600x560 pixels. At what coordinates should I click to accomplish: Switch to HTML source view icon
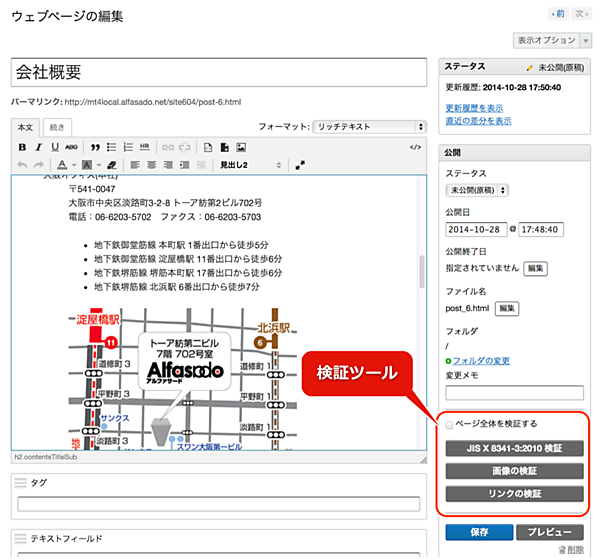[415, 147]
